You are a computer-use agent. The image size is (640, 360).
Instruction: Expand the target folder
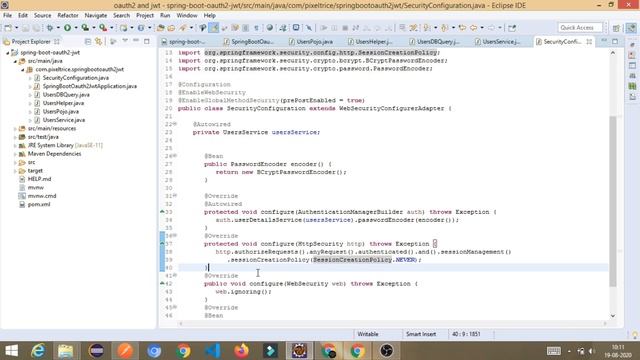pos(15,171)
